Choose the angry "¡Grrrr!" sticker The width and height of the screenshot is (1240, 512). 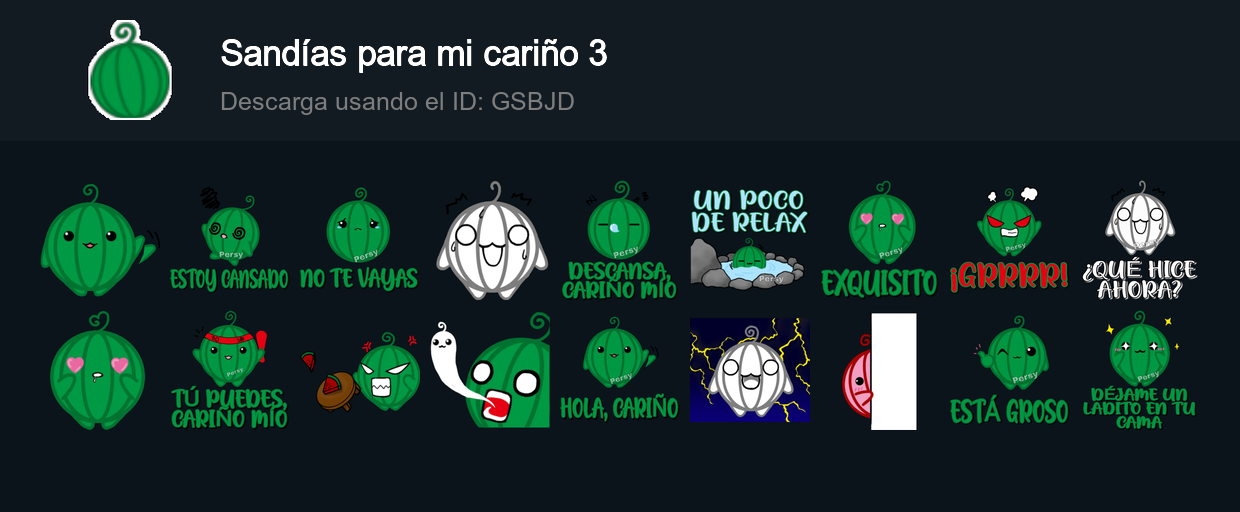coord(1009,238)
